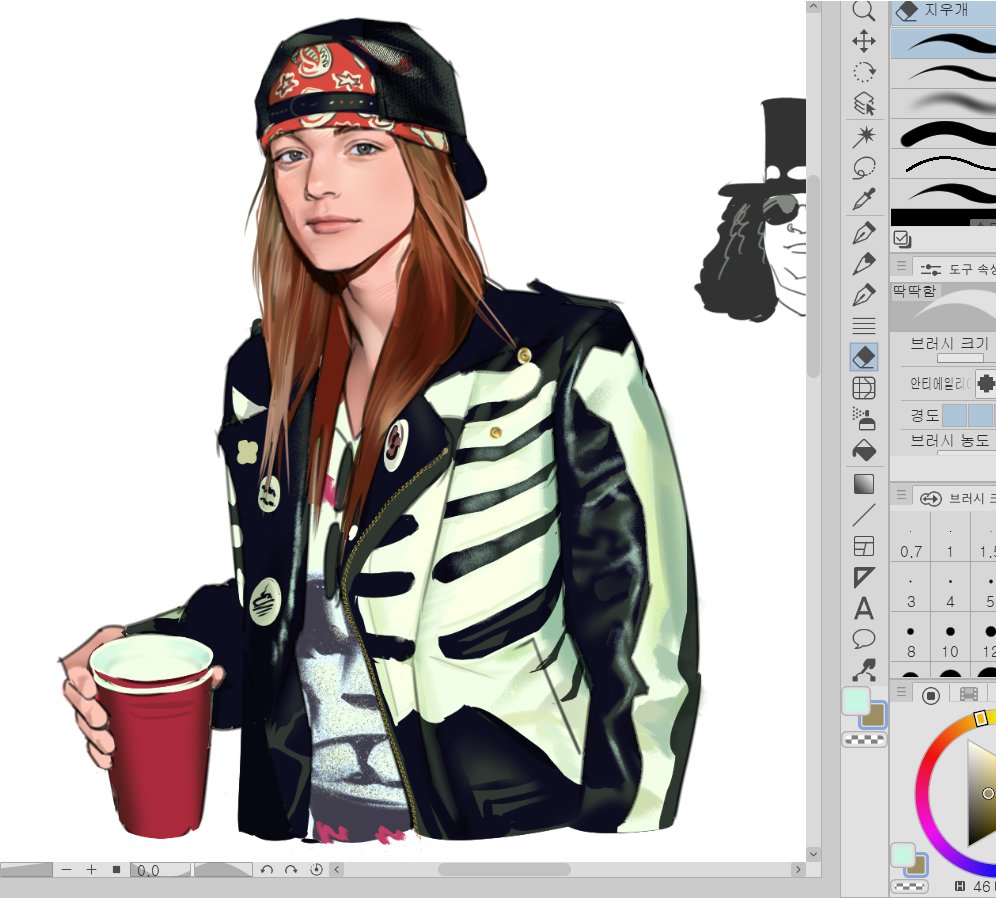Screen dimensions: 996x898
Task: Zoom in canvas with plus button
Action: pos(91,870)
